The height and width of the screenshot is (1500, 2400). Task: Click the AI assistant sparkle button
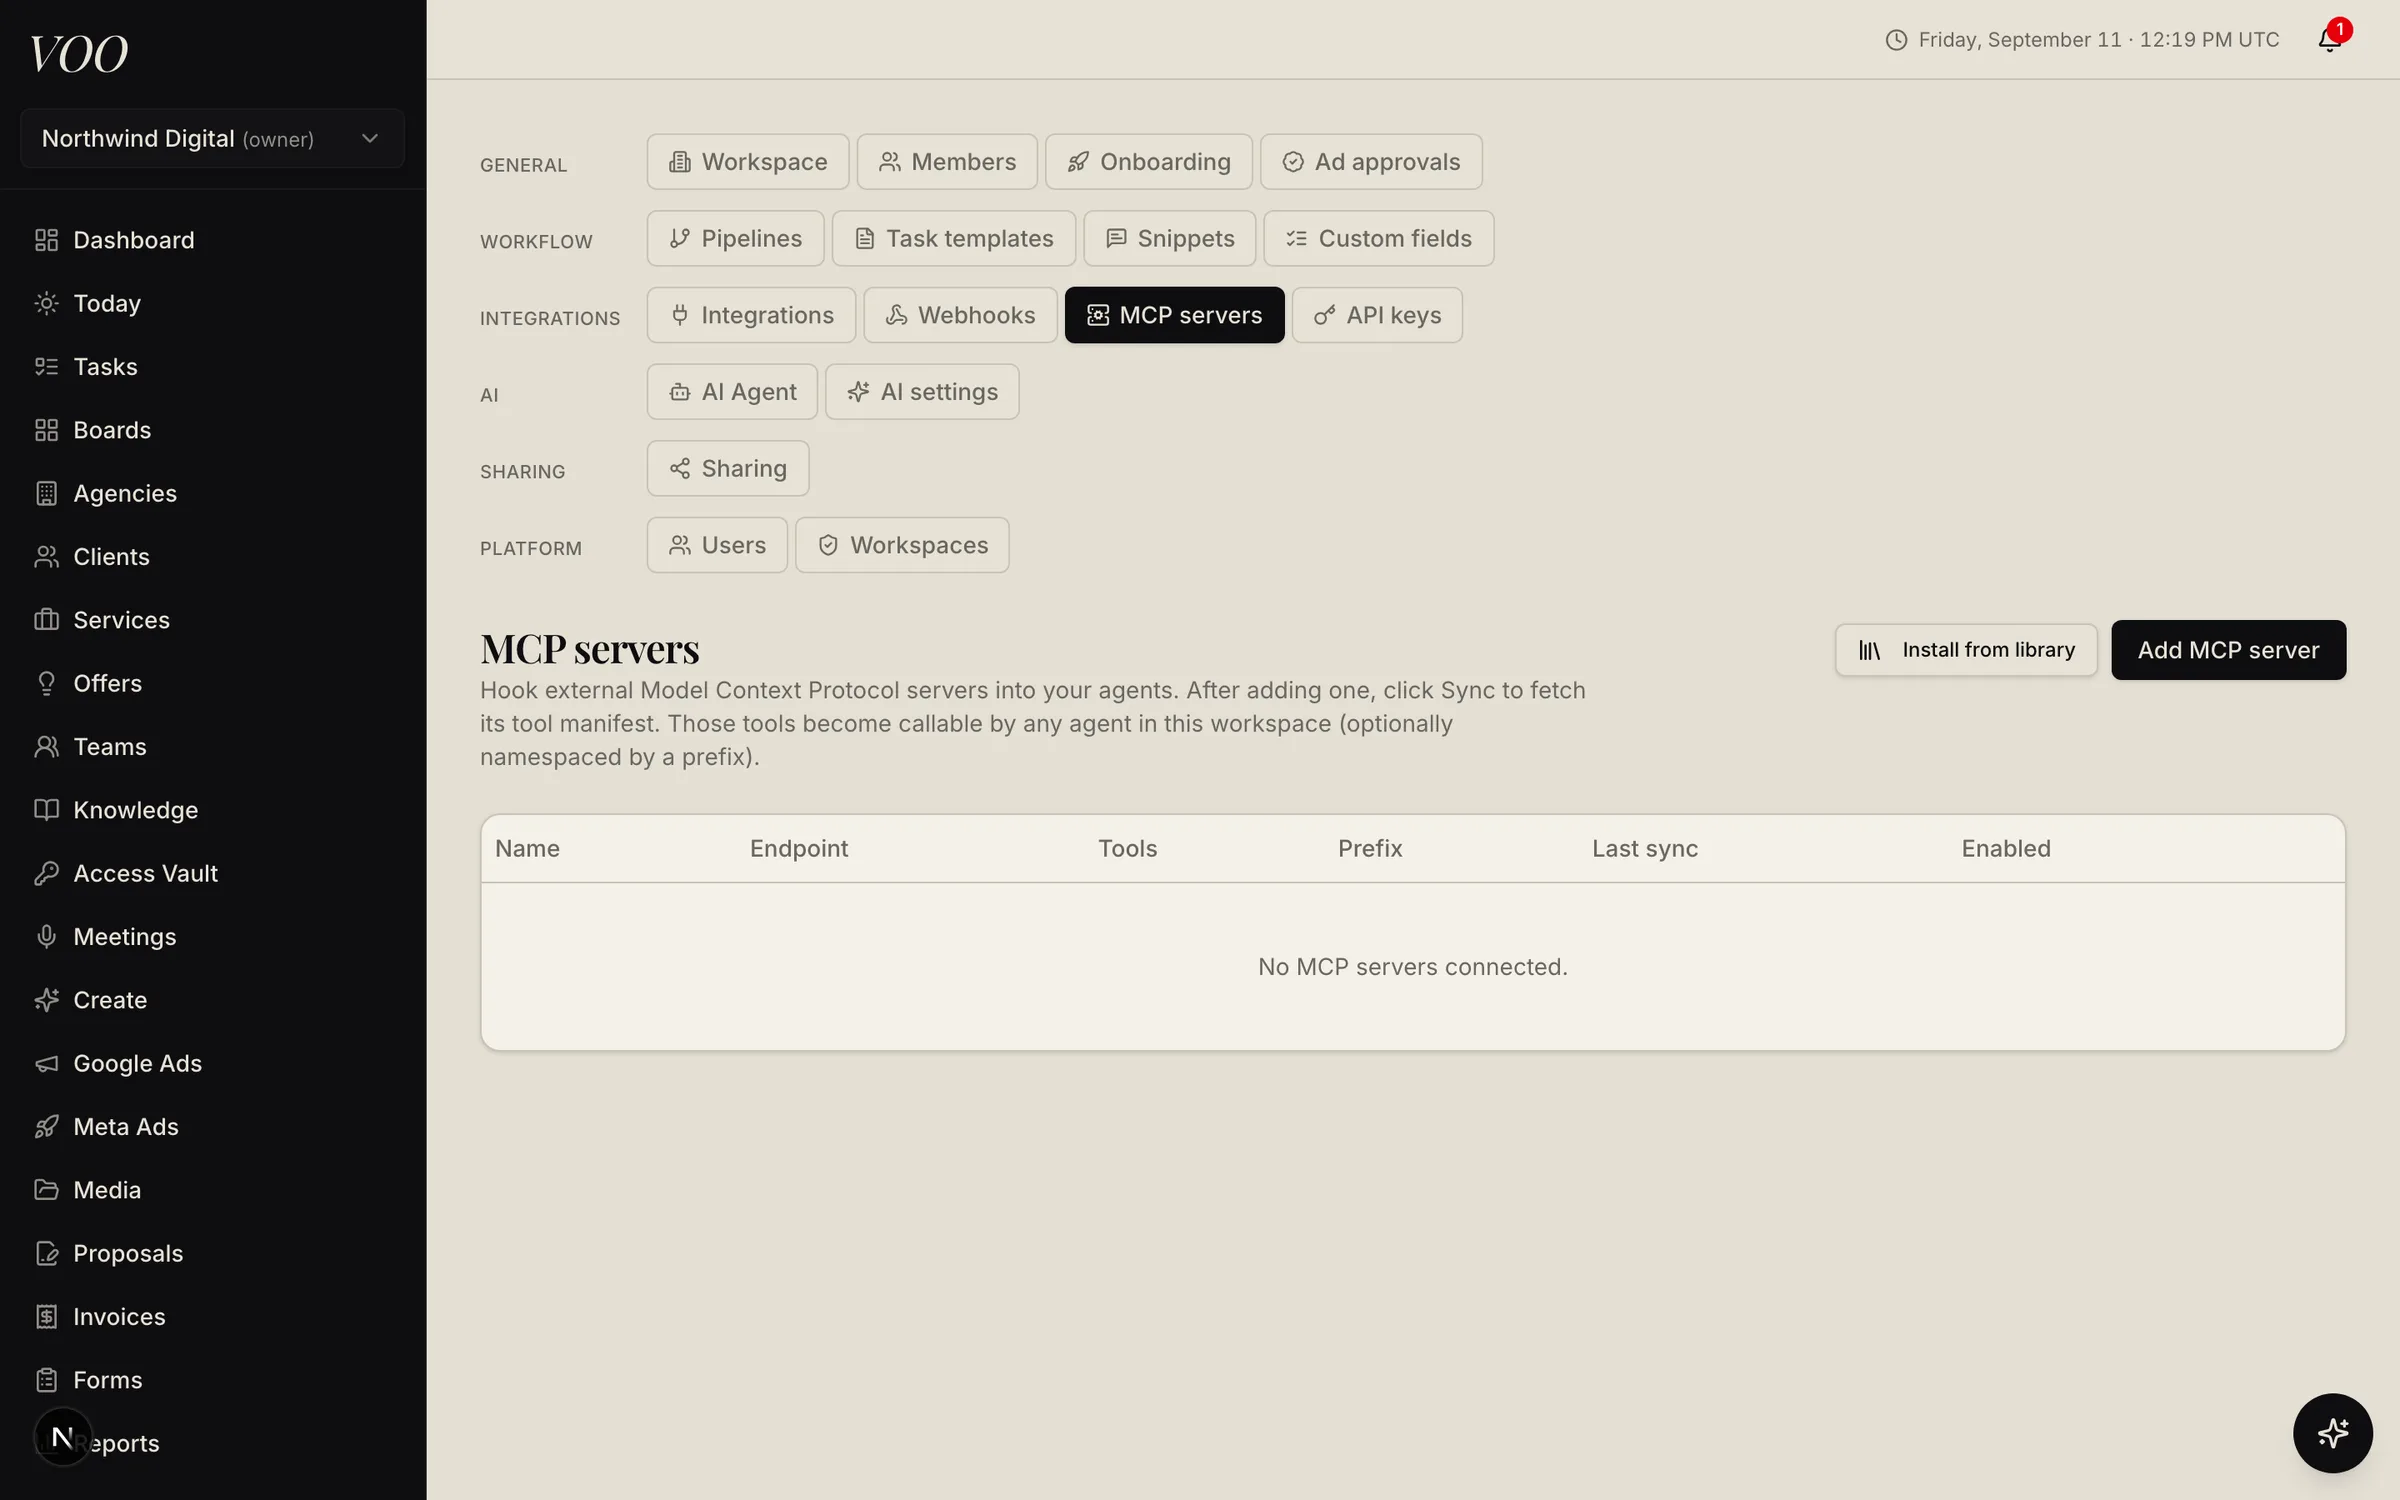[2332, 1433]
